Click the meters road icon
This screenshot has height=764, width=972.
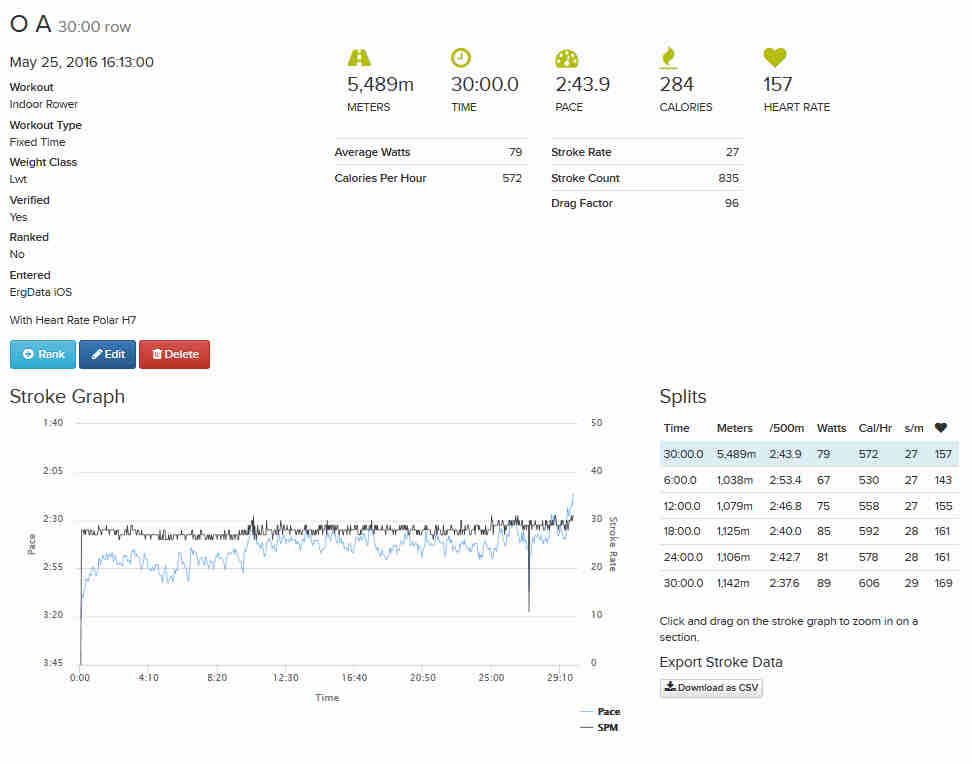(x=359, y=58)
